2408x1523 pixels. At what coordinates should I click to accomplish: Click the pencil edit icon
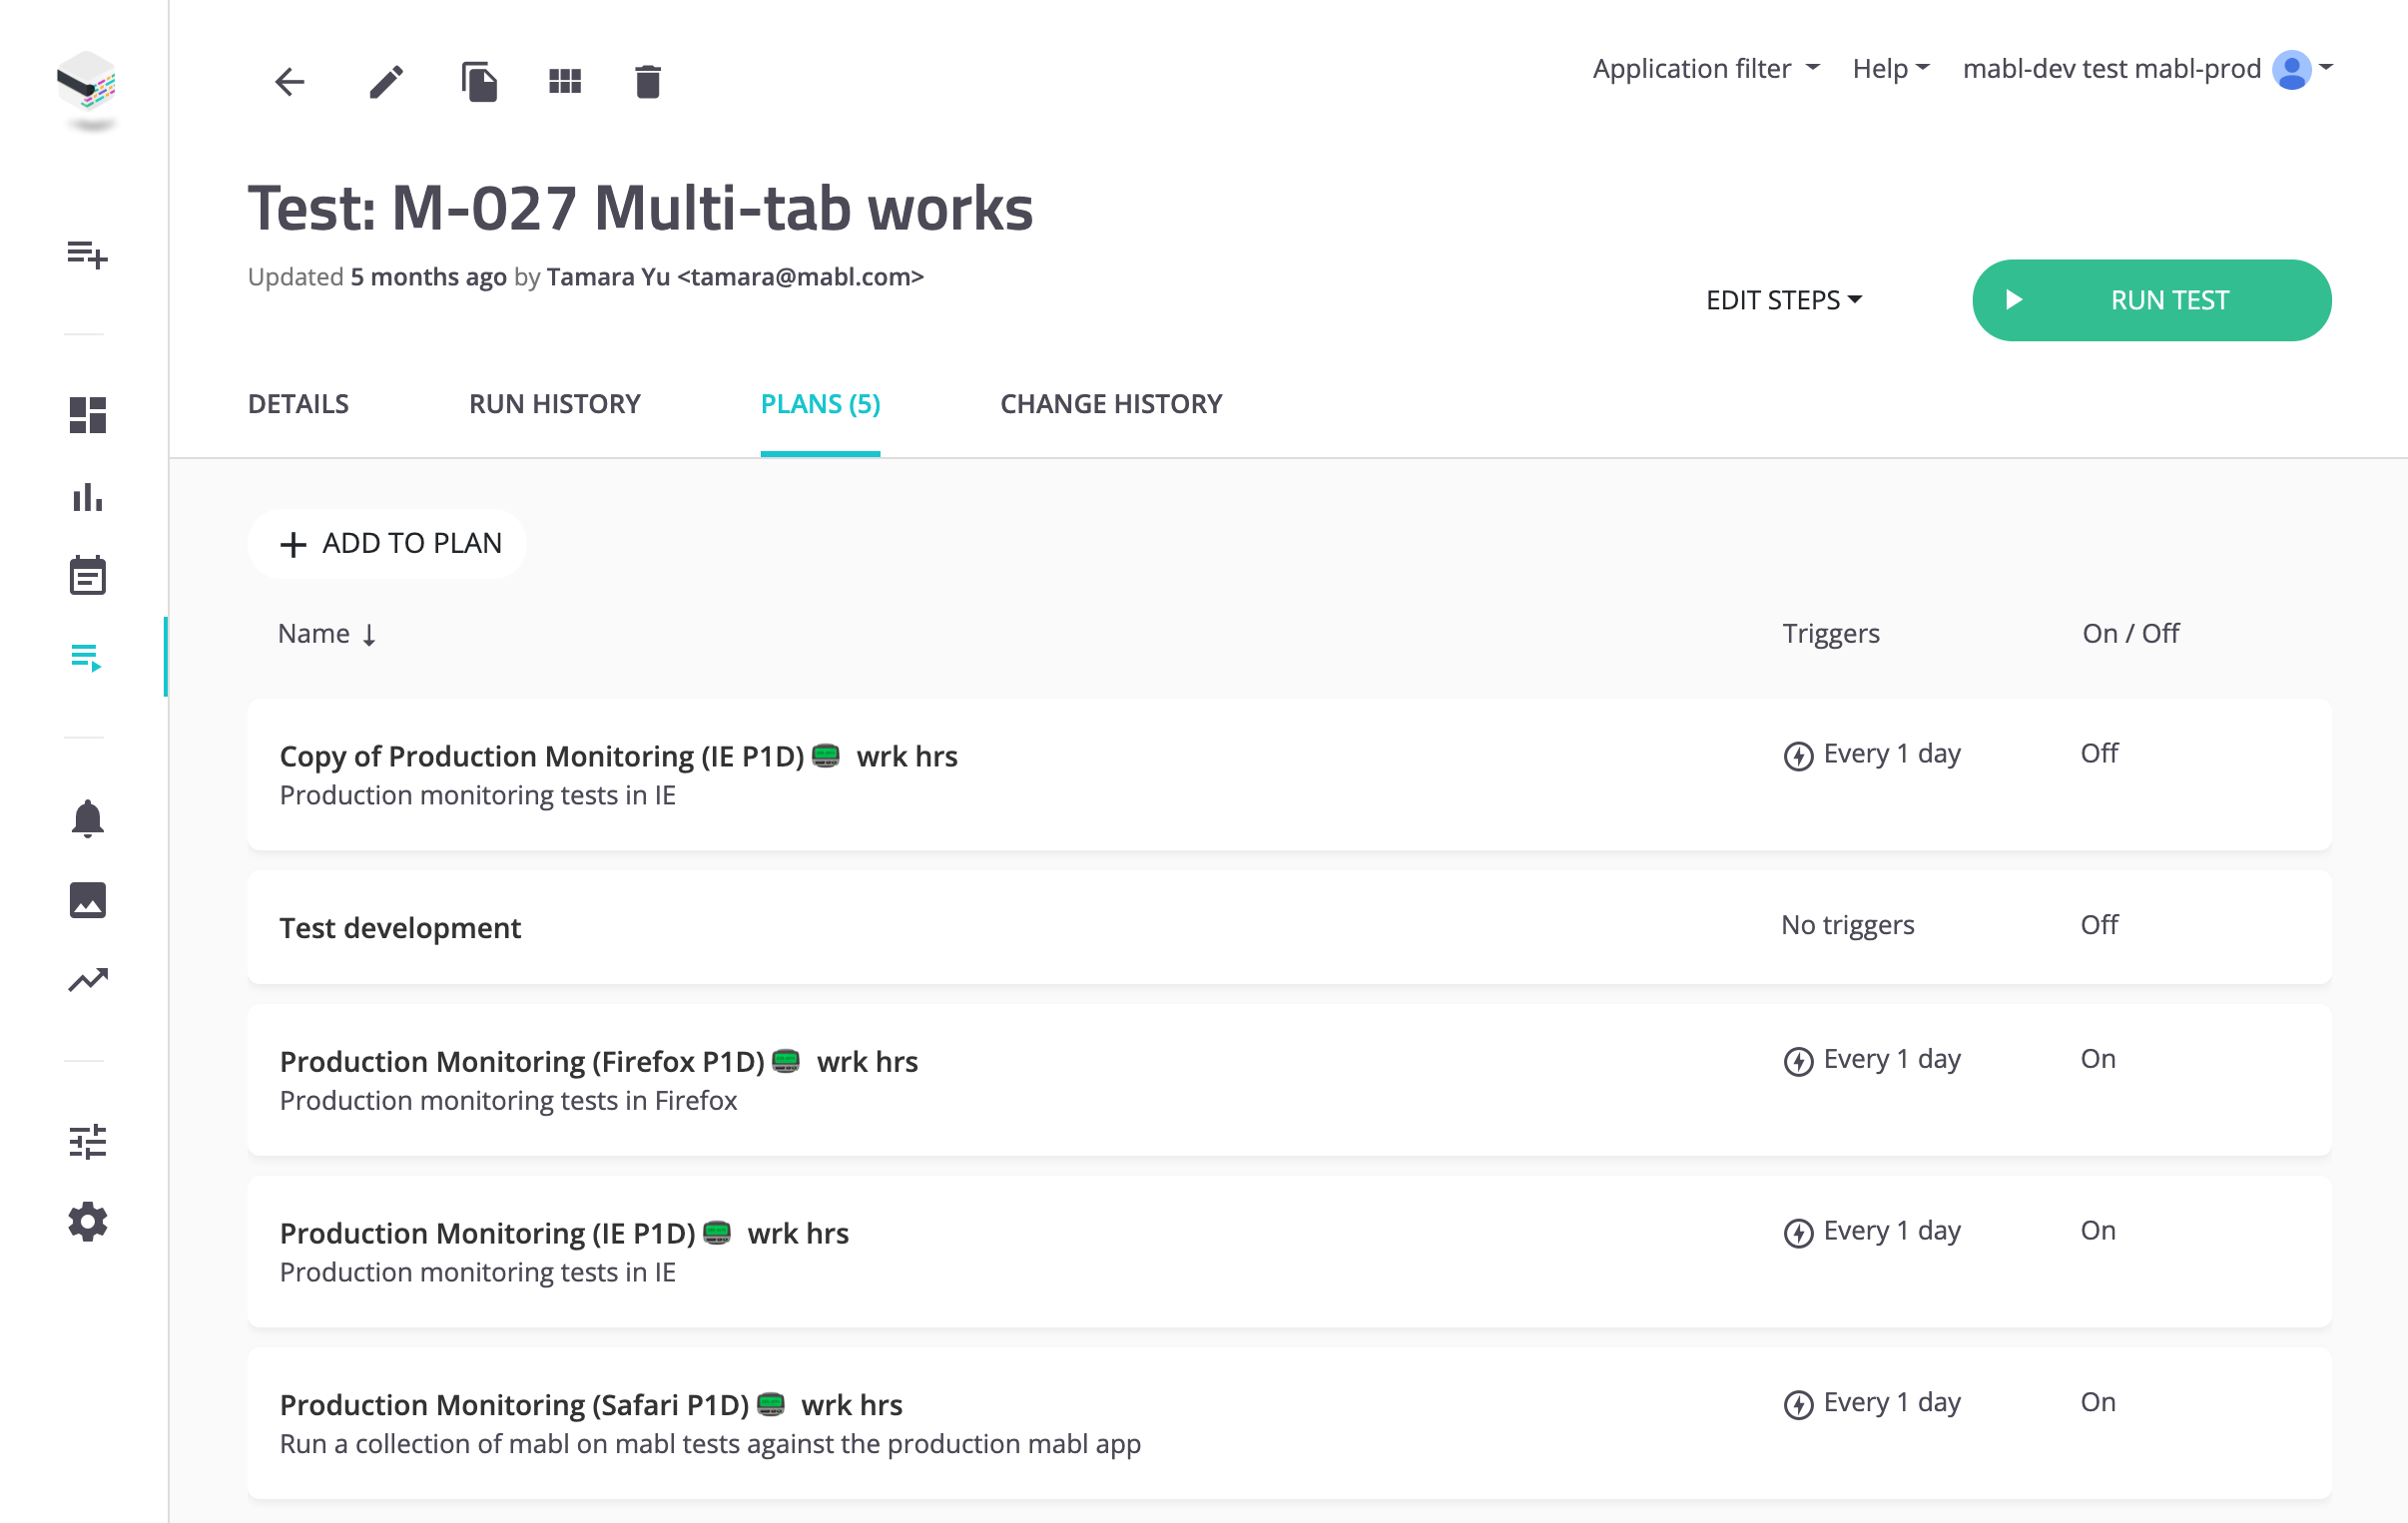386,81
